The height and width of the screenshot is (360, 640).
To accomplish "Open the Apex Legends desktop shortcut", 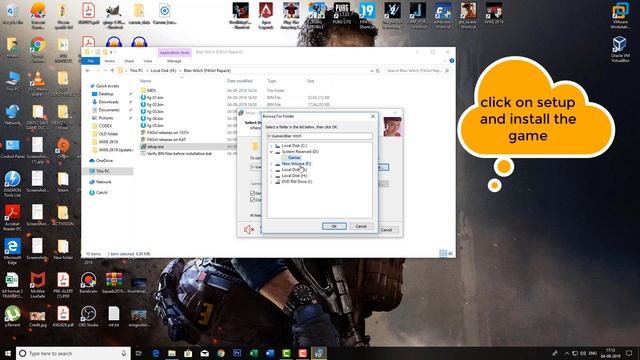I will [266, 16].
